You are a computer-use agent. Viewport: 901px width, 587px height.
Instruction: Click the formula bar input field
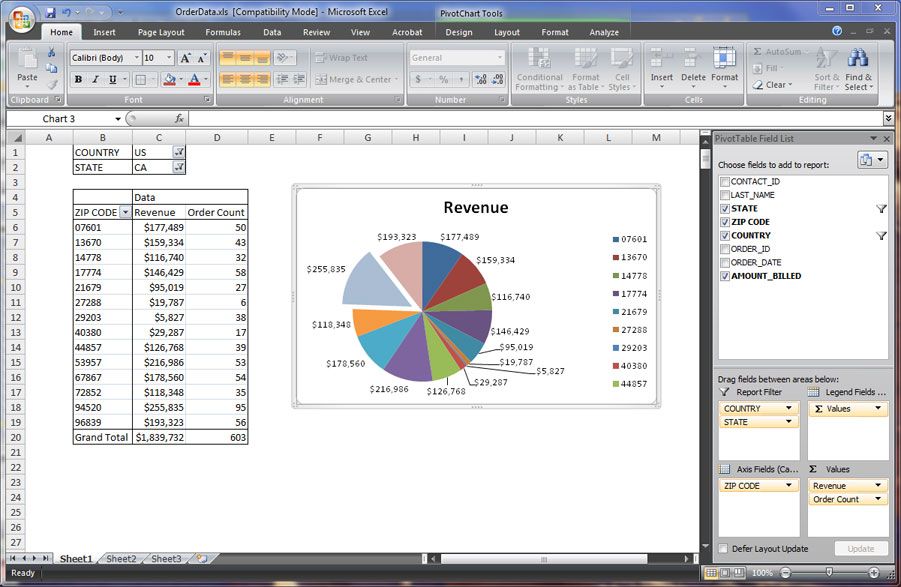(534, 119)
